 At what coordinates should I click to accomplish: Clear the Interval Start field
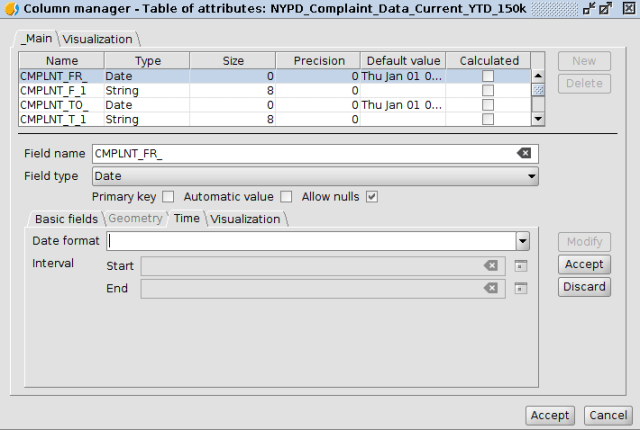(x=490, y=266)
